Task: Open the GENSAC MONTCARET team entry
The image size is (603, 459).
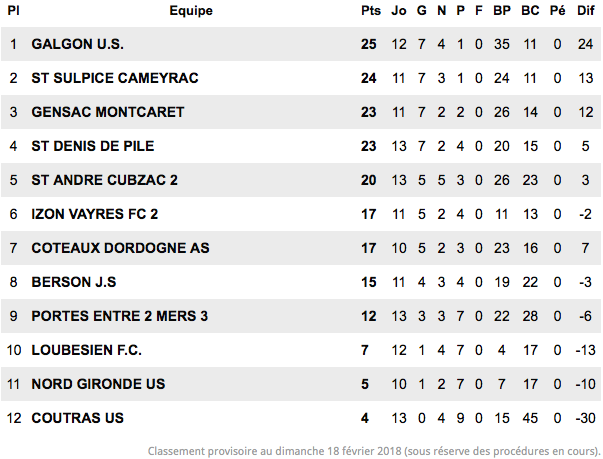Action: coord(108,112)
